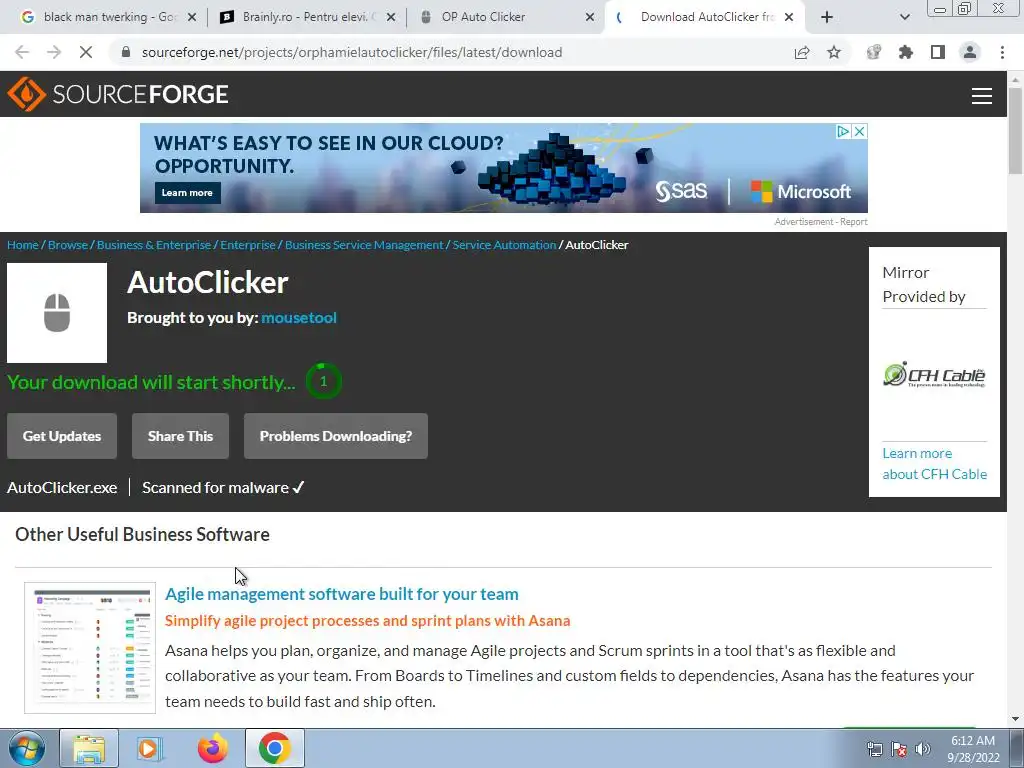The image size is (1024, 768).
Task: Open new browser tab
Action: pyautogui.click(x=827, y=17)
